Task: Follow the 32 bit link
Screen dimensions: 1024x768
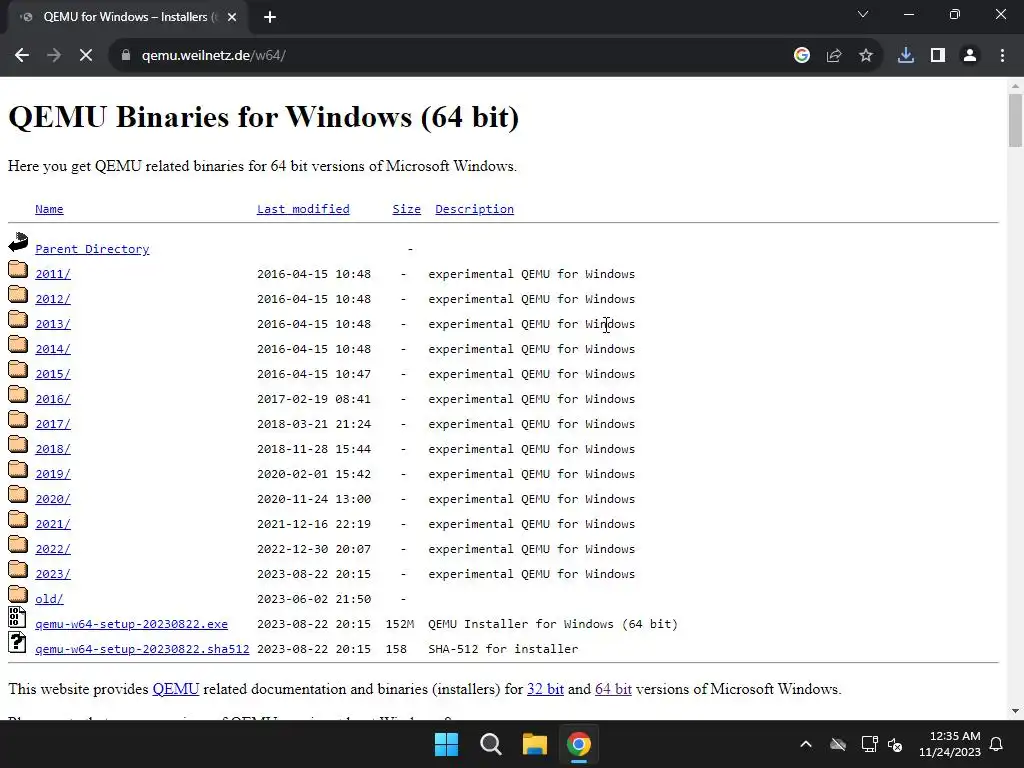Action: tap(545, 689)
